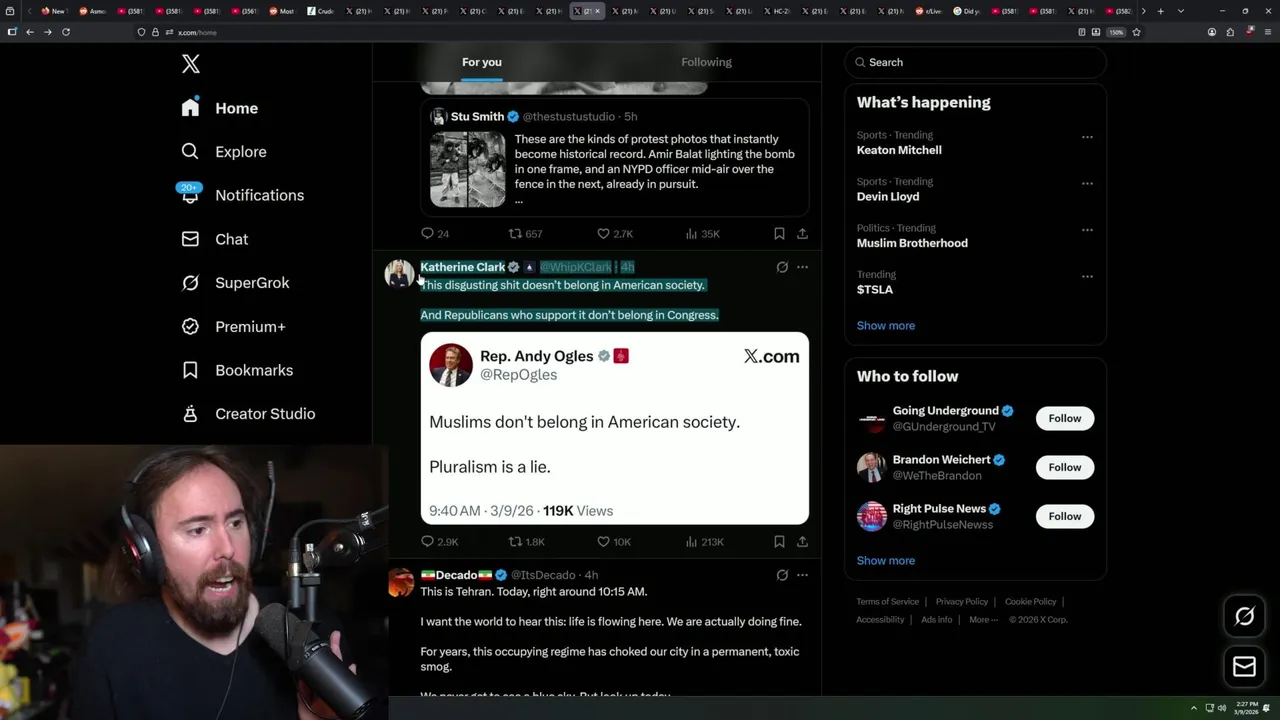Follow Brandon Weichert

[x=1065, y=467]
